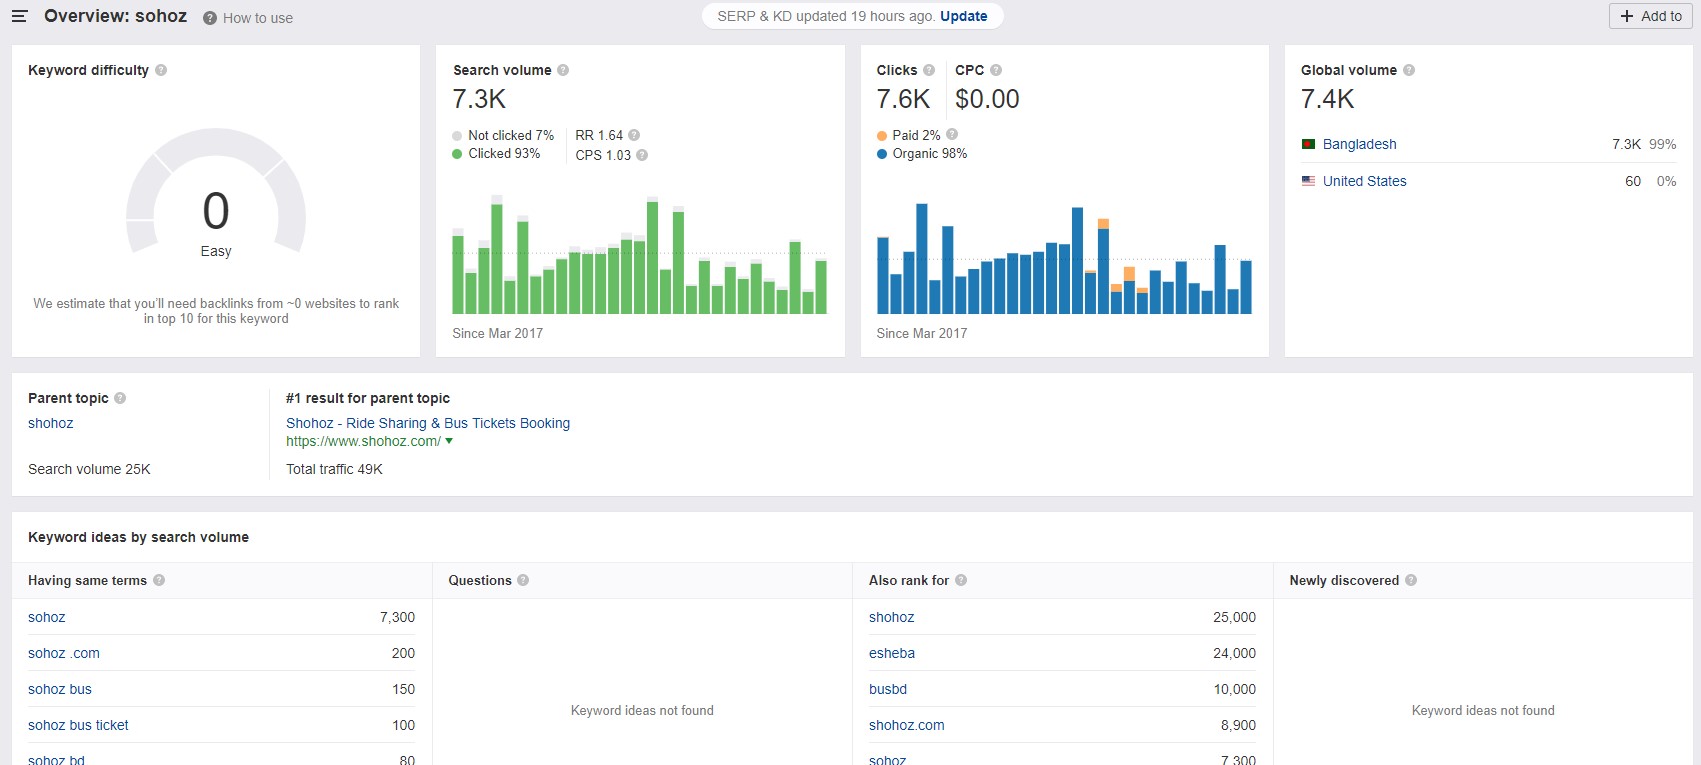Click the Search volume 7.3K value
1701x765 pixels.
tap(479, 99)
